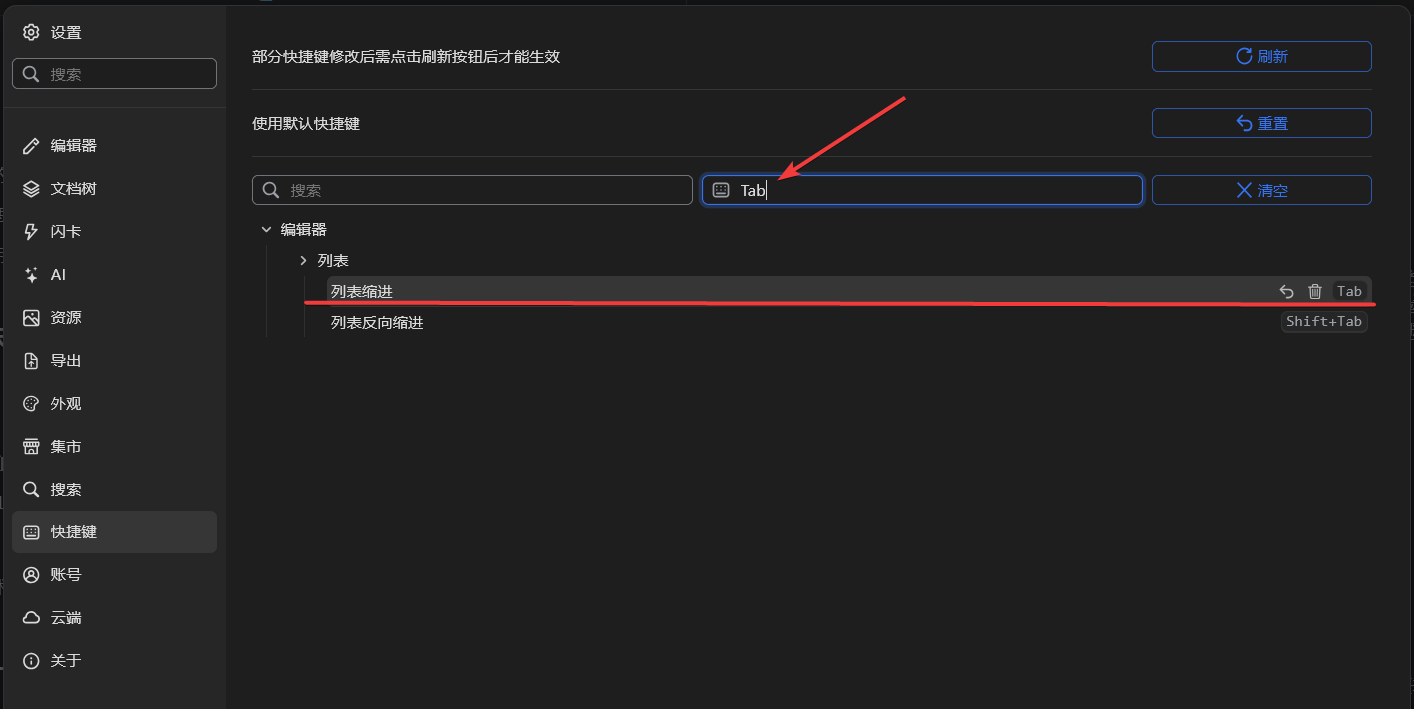Click the keyboard icon in shortcut input
Viewport: 1414px width, 709px height.
pyautogui.click(x=721, y=190)
